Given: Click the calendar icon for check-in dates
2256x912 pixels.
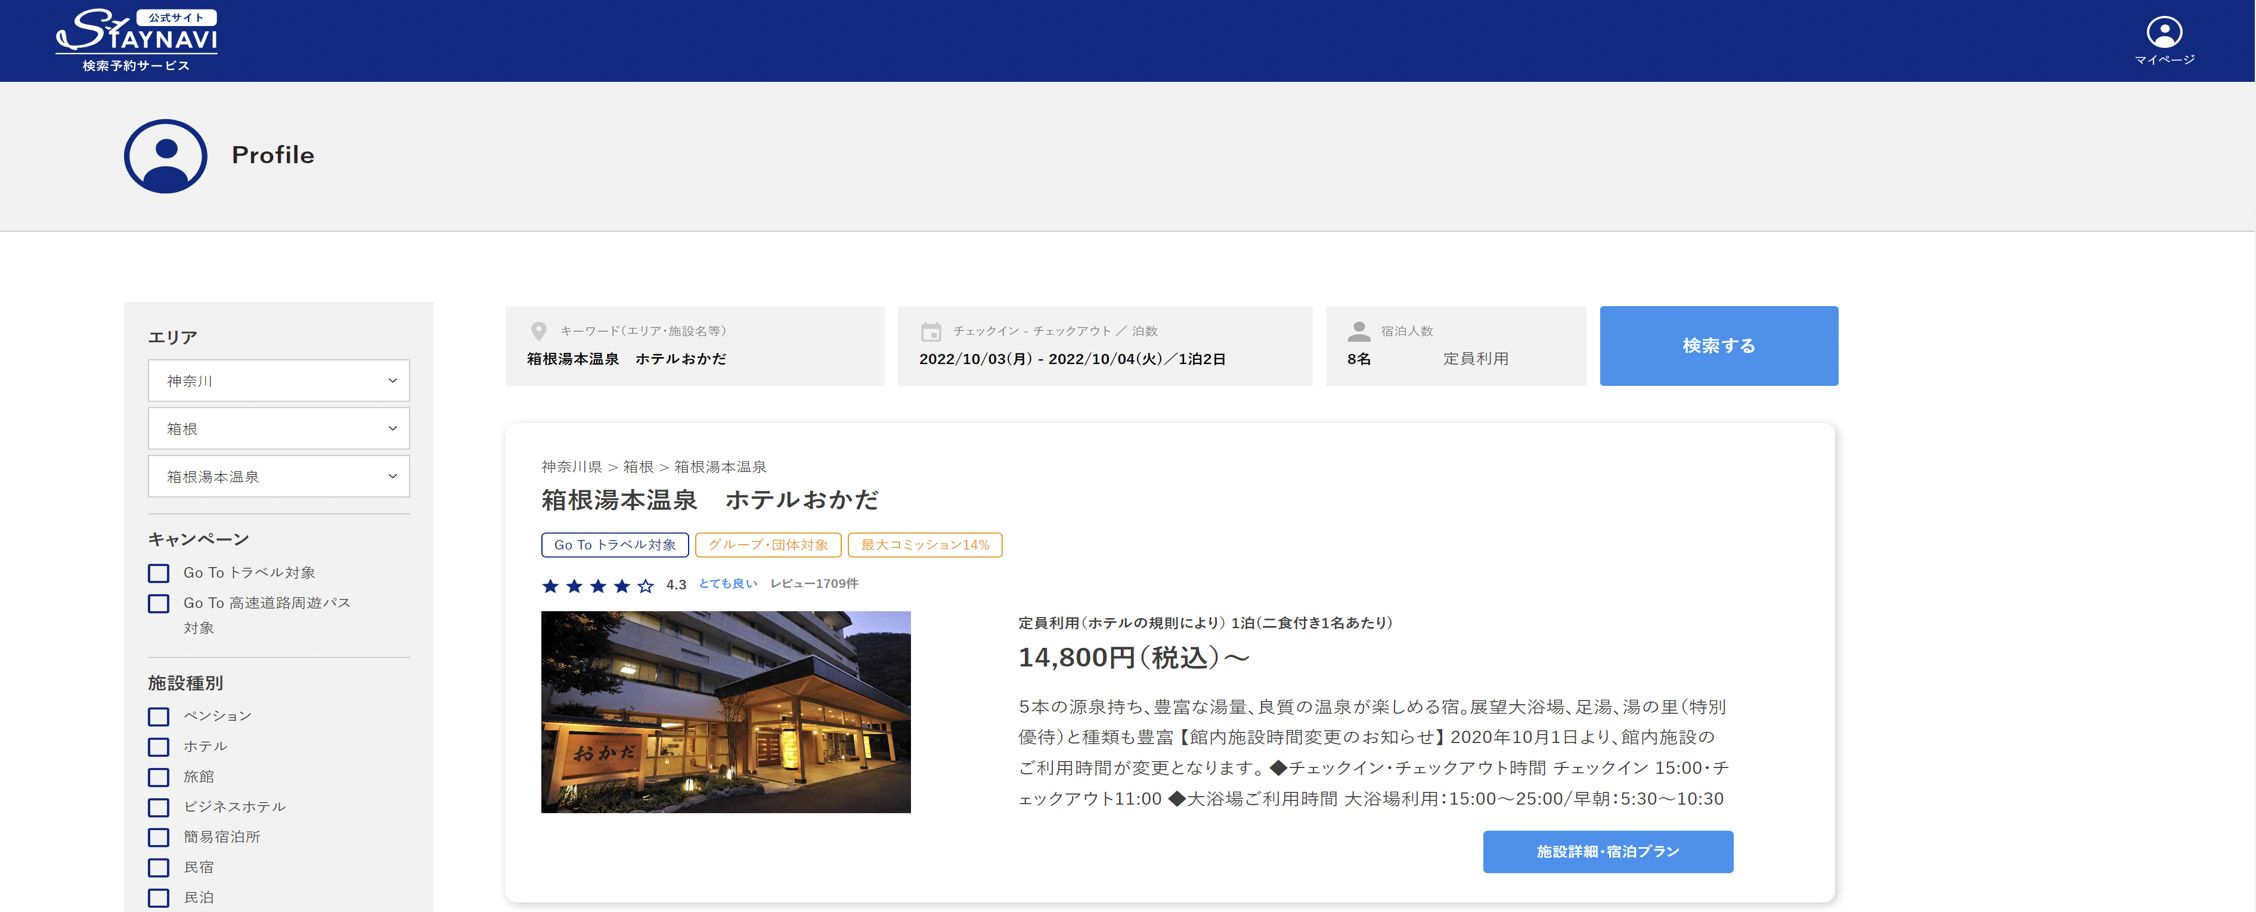Looking at the screenshot, I should pos(930,331).
